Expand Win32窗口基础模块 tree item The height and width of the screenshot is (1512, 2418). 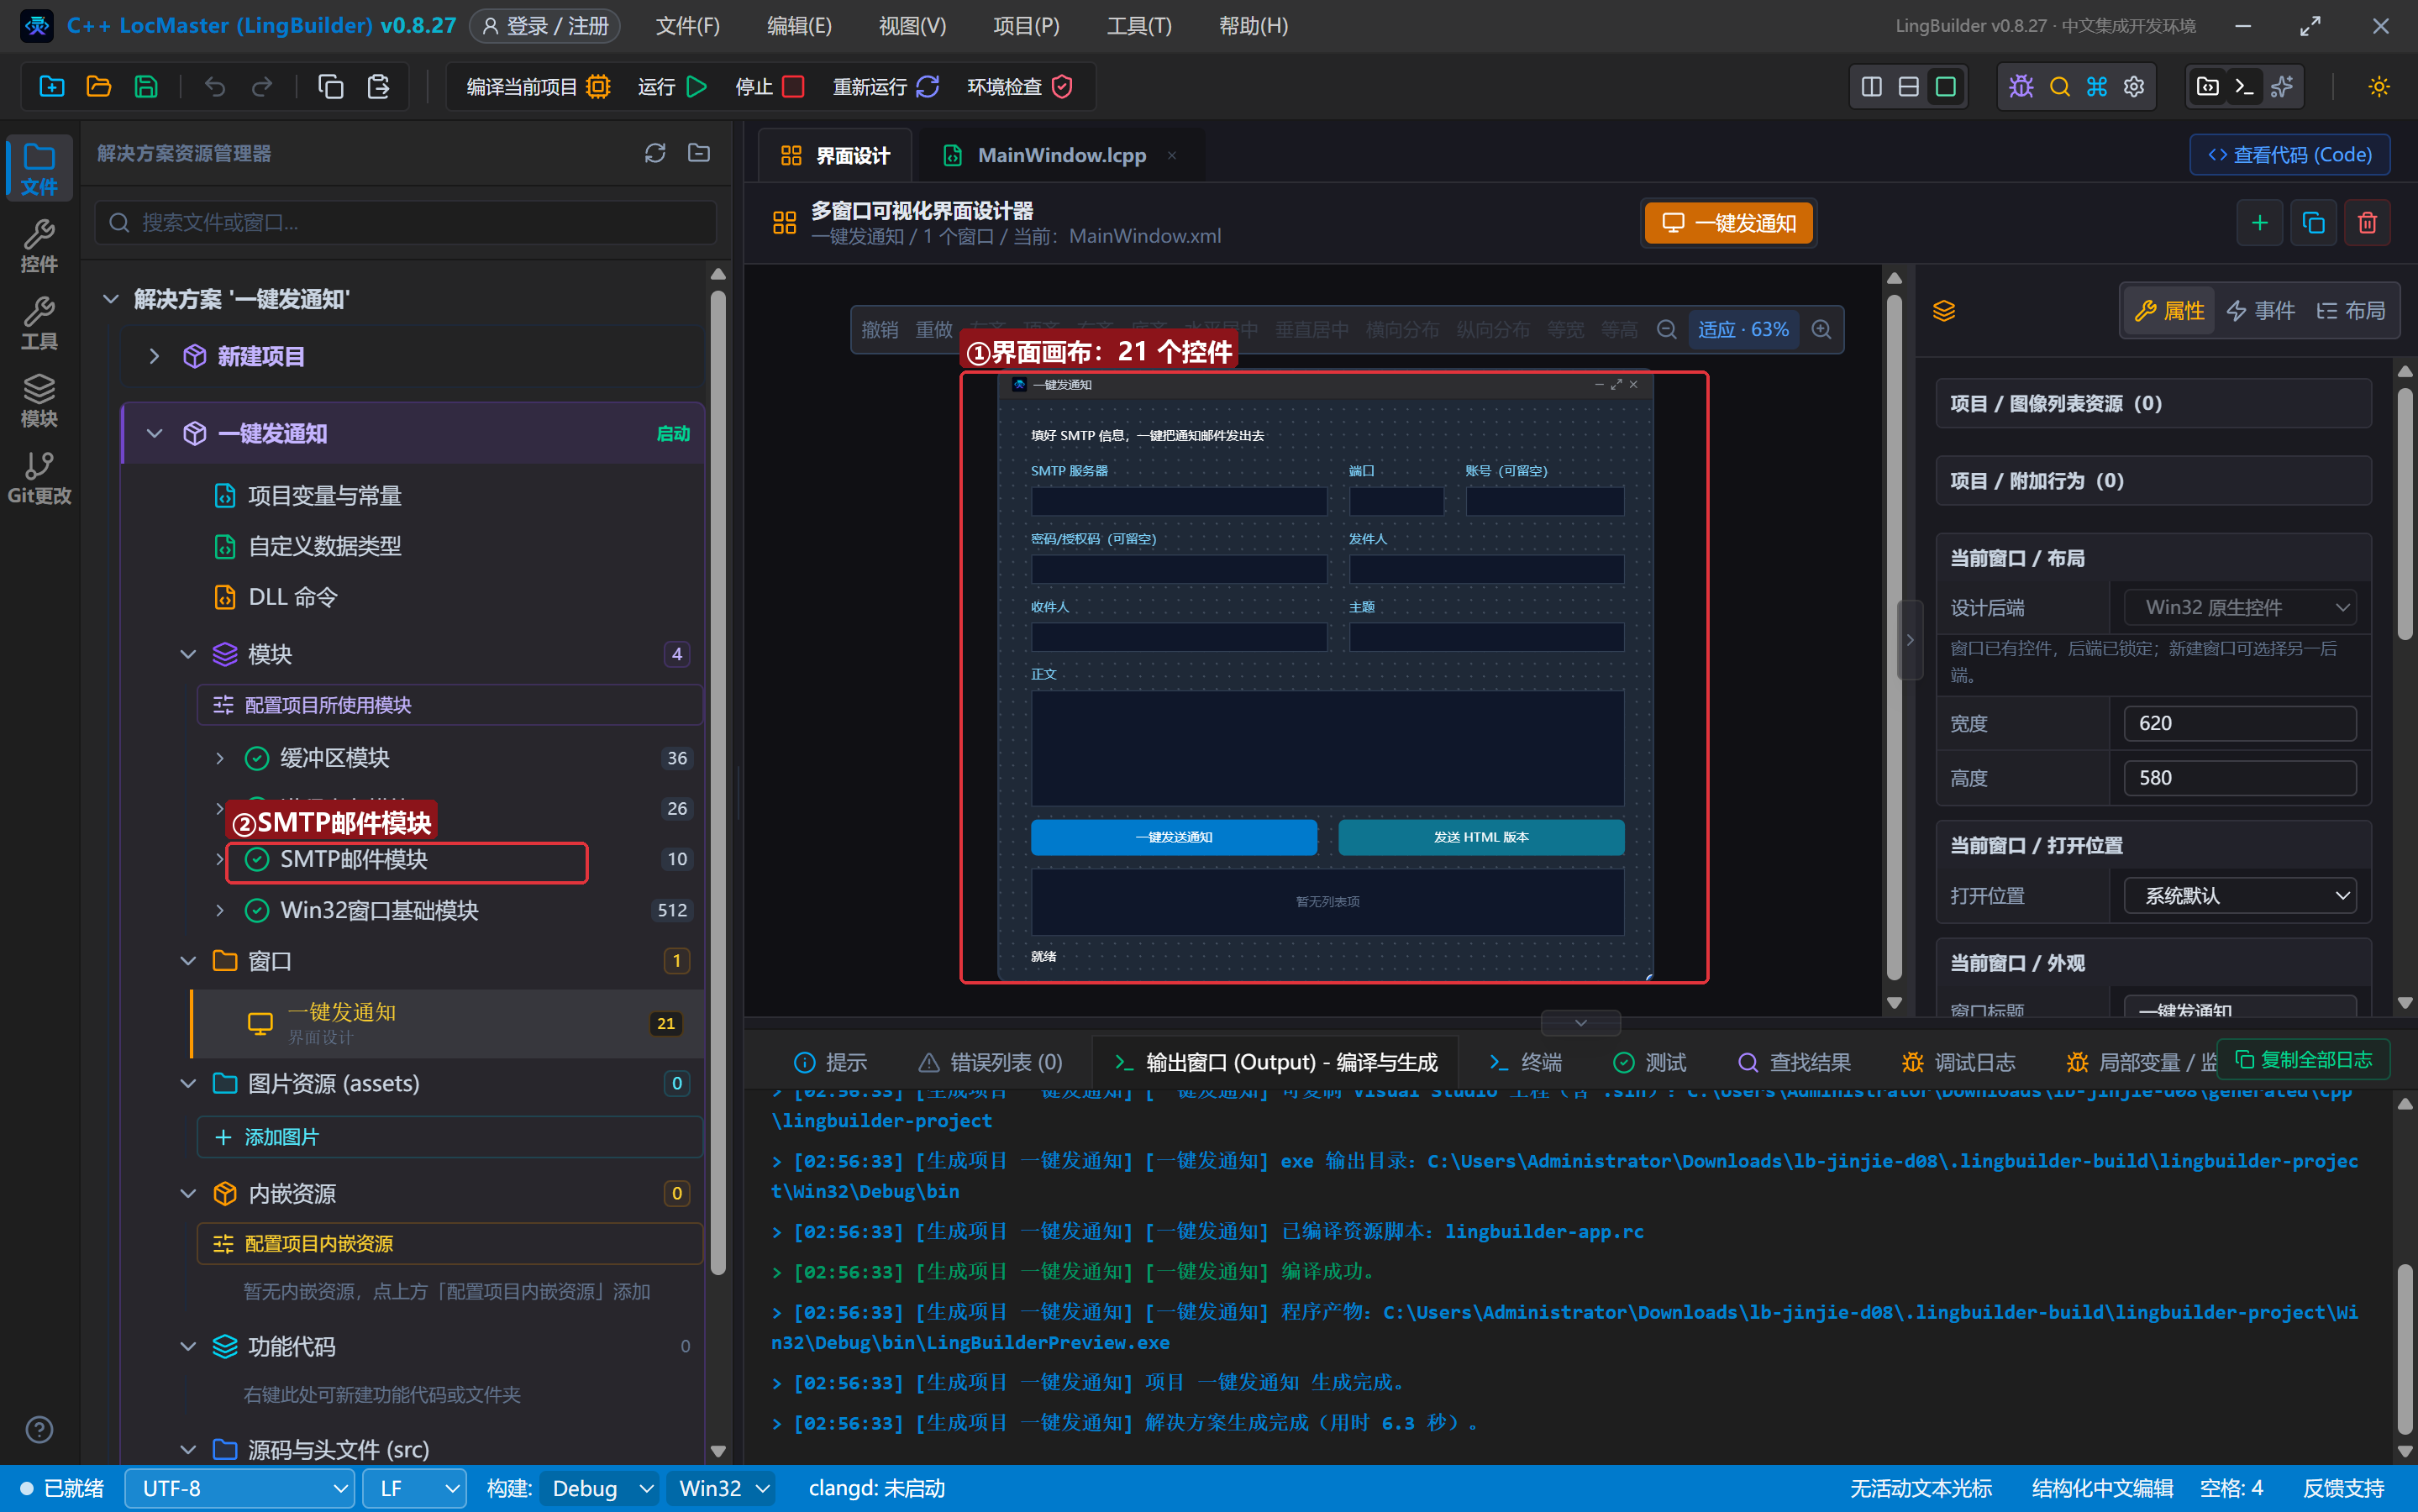pos(219,910)
